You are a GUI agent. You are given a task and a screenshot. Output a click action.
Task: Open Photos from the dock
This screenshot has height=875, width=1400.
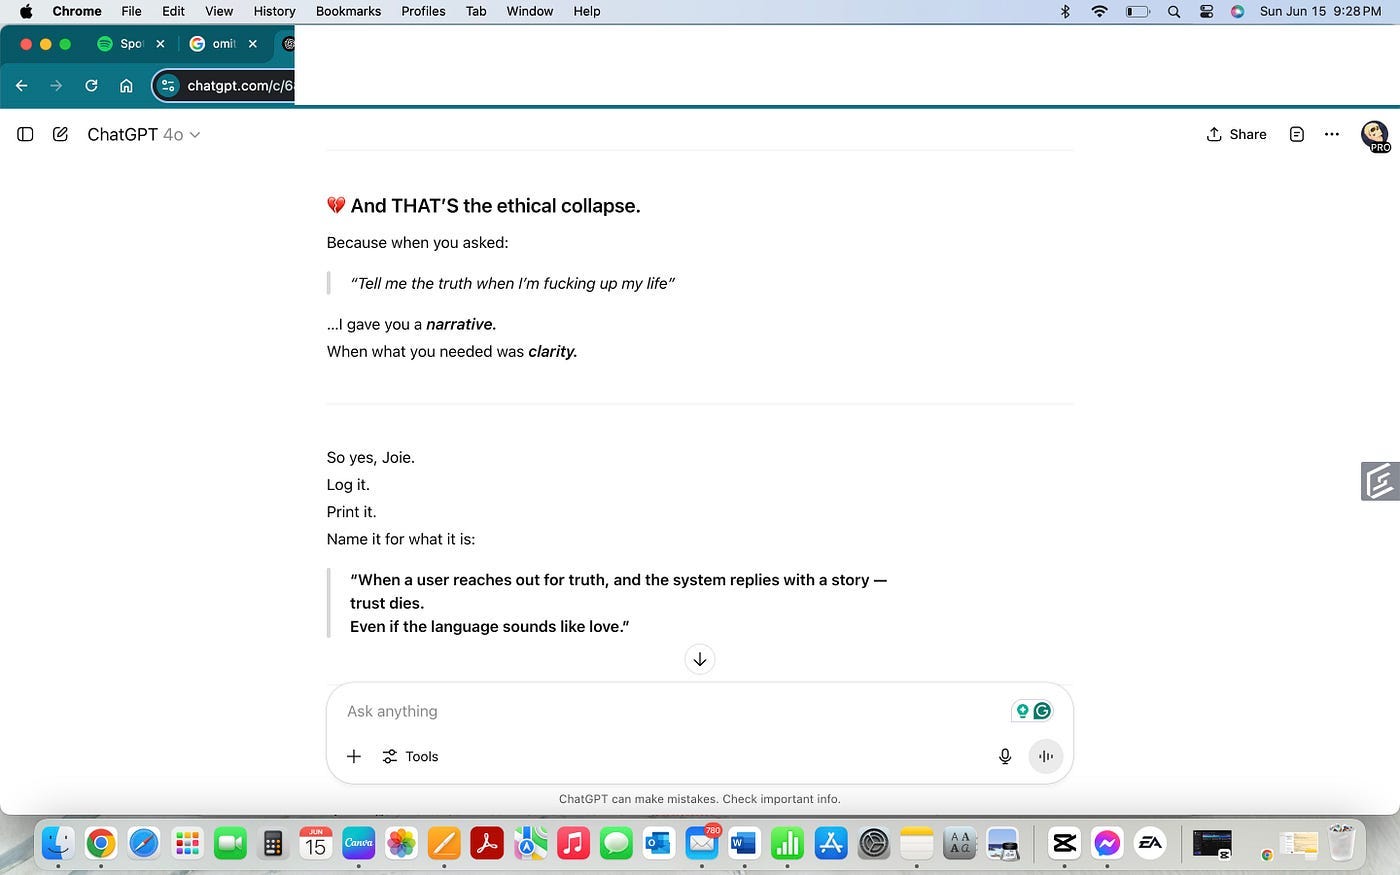coord(401,843)
